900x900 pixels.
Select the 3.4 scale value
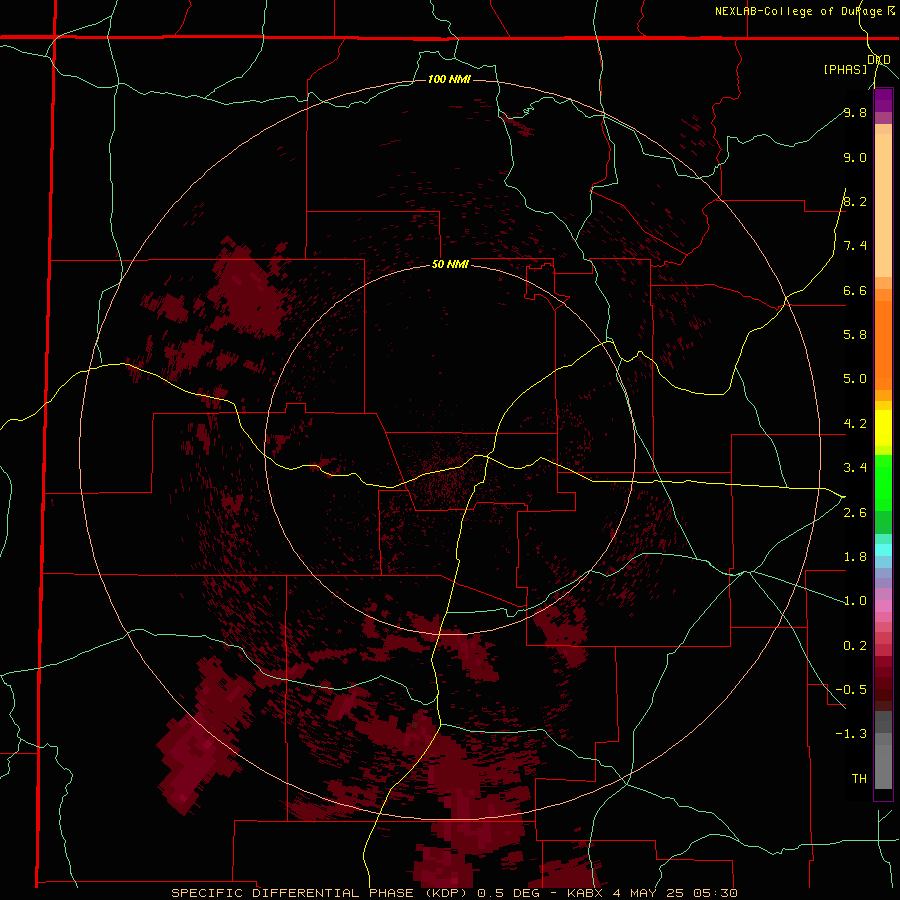(855, 468)
